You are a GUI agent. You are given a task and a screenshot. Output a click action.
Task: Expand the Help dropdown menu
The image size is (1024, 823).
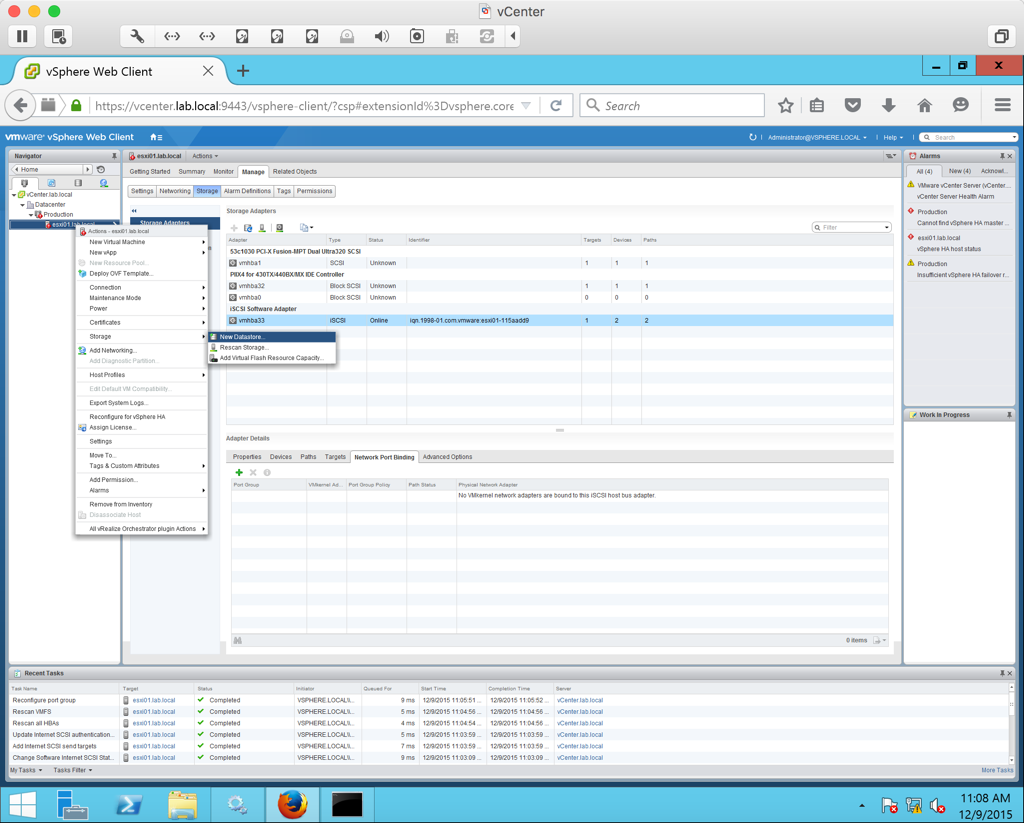click(x=892, y=137)
